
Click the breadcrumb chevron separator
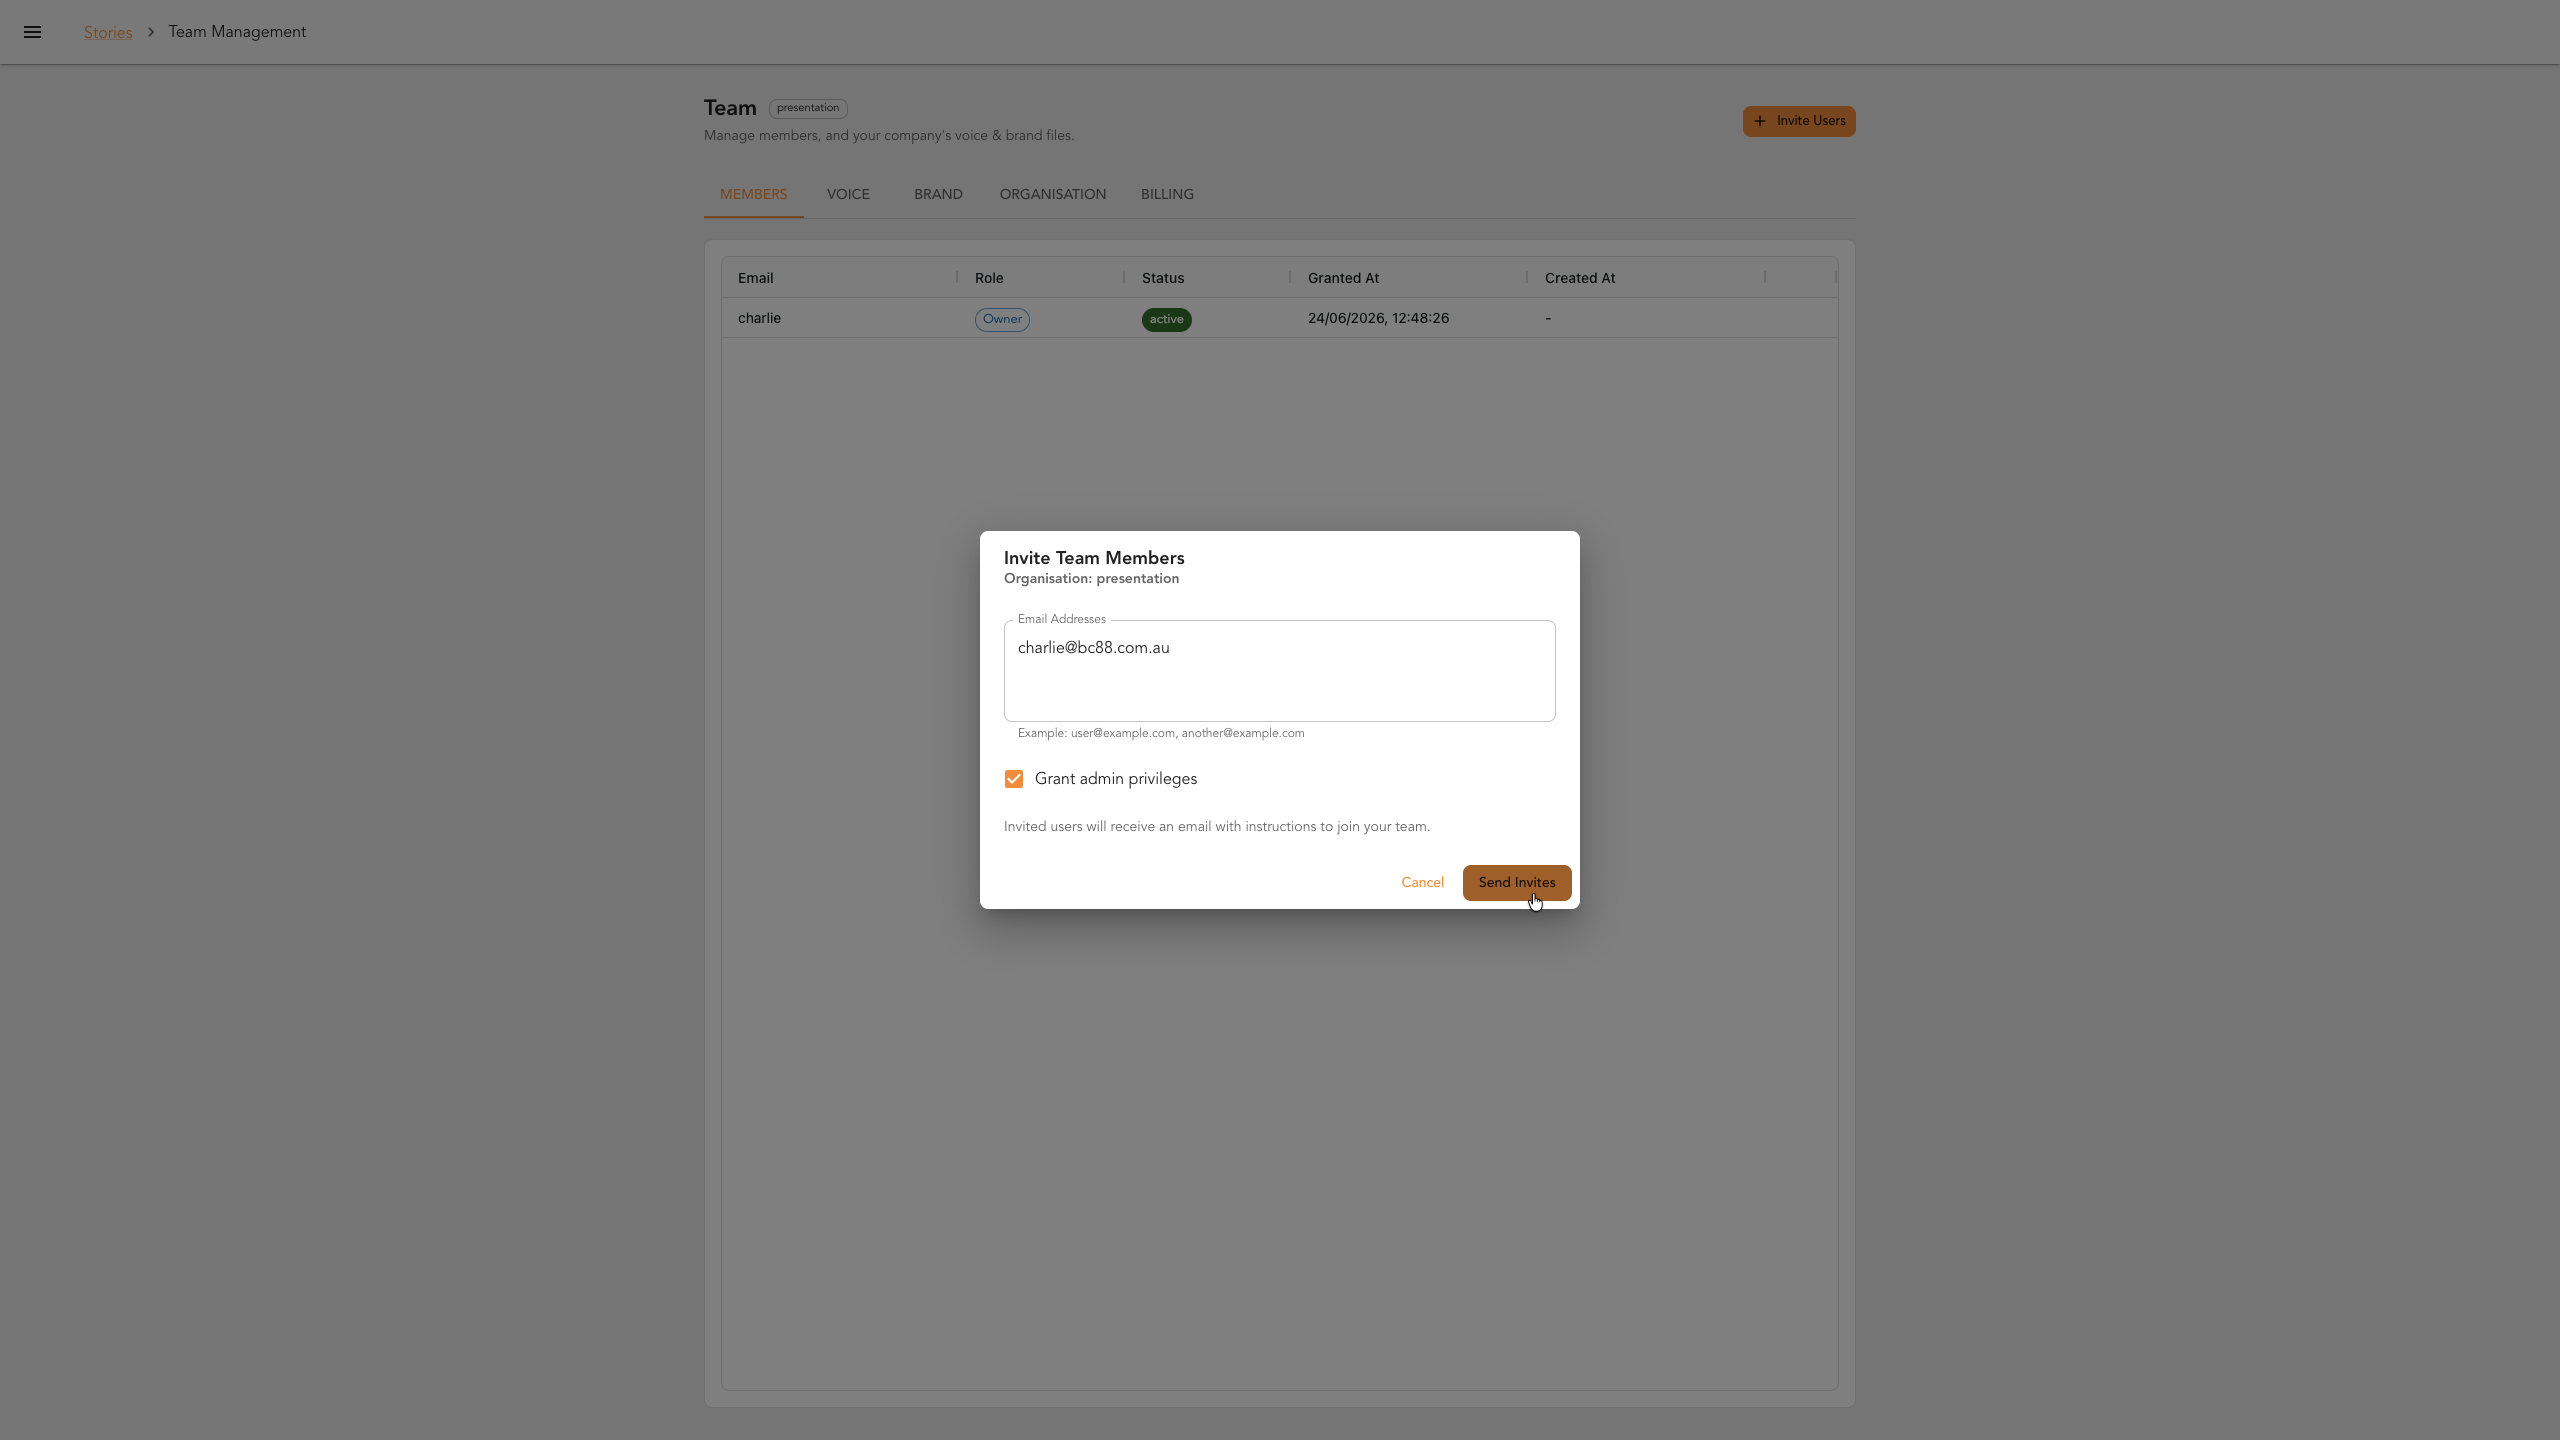151,32
